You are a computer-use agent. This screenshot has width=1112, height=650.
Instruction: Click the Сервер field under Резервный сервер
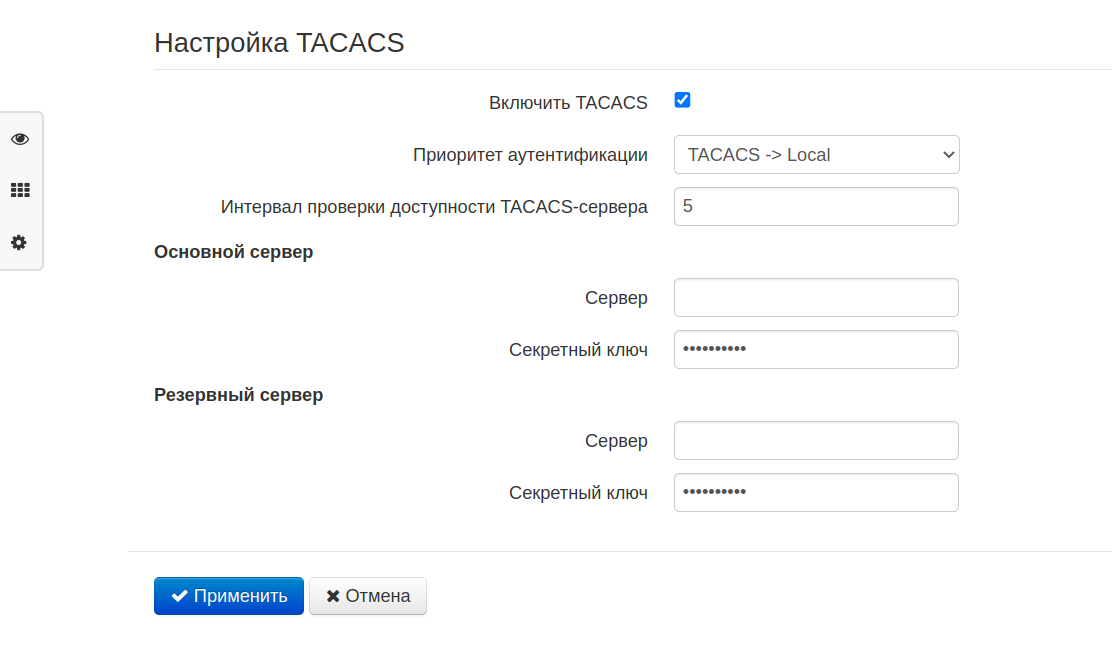click(x=816, y=441)
